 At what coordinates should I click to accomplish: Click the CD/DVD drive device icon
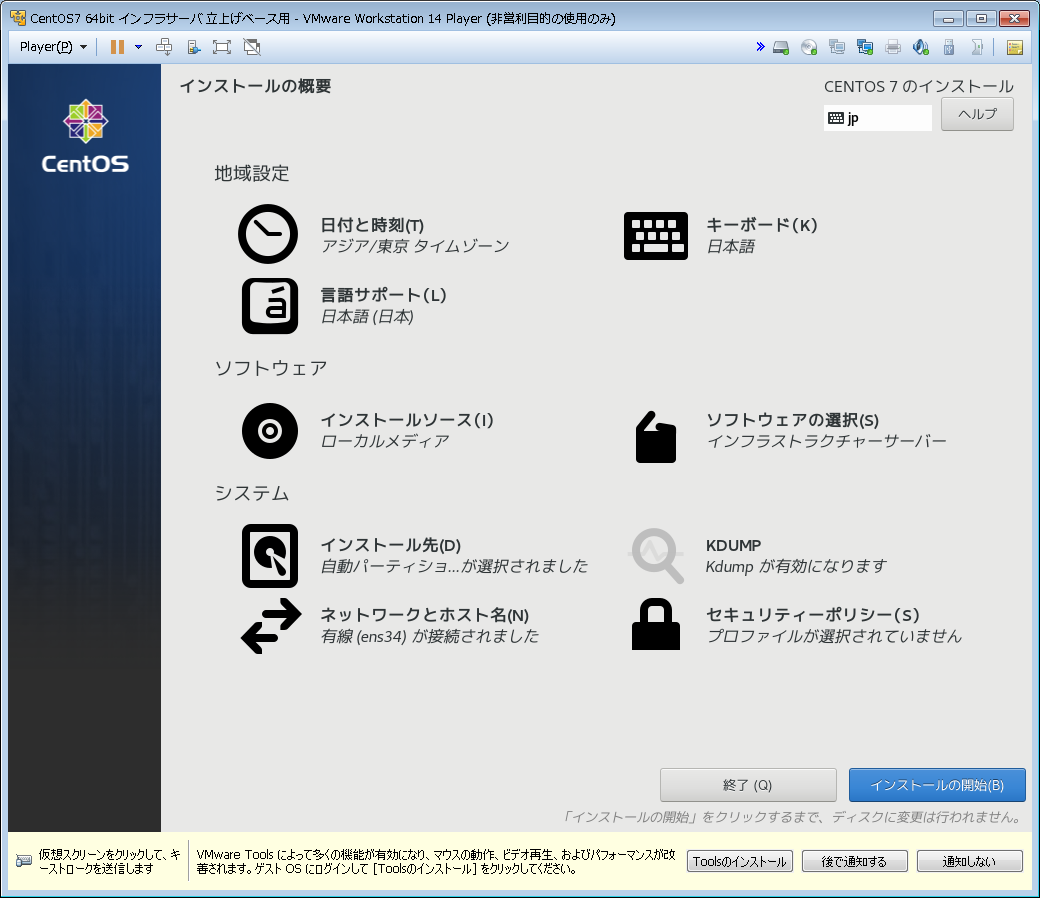coord(809,47)
